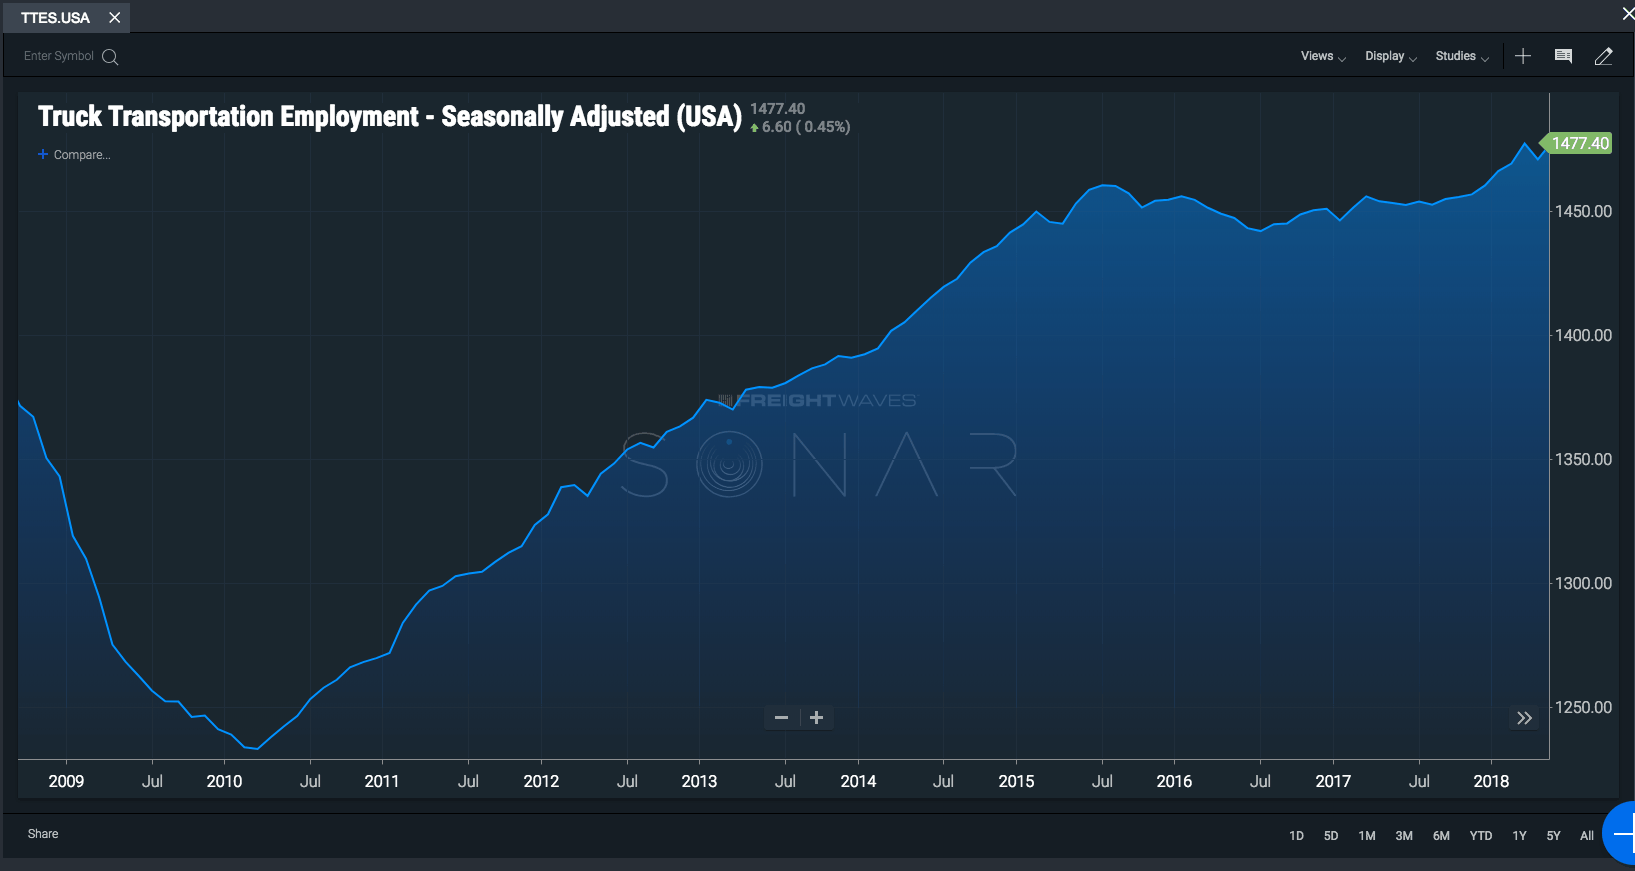Close the window using top-right X
This screenshot has width=1635, height=871.
click(1628, 13)
